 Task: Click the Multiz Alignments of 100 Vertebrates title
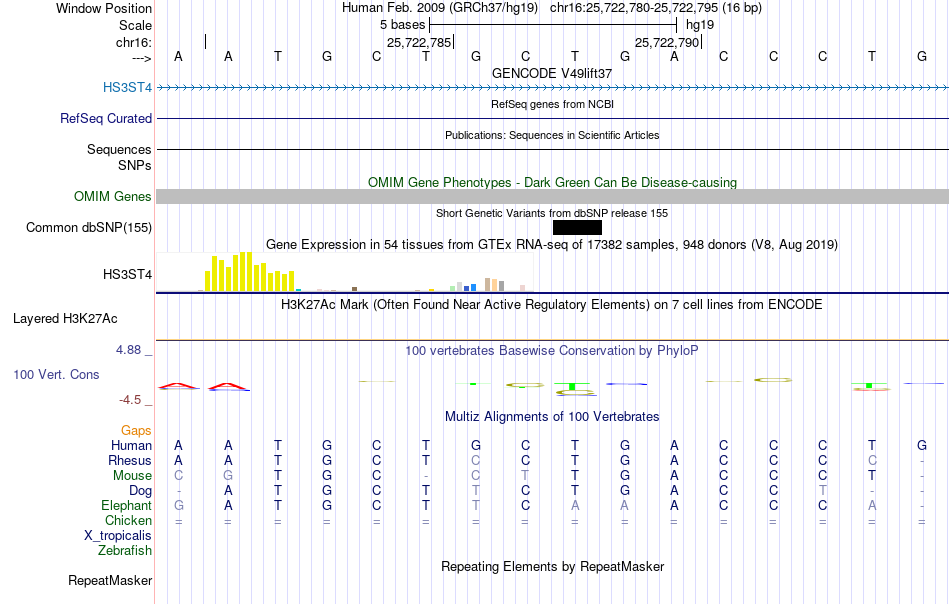click(x=552, y=417)
